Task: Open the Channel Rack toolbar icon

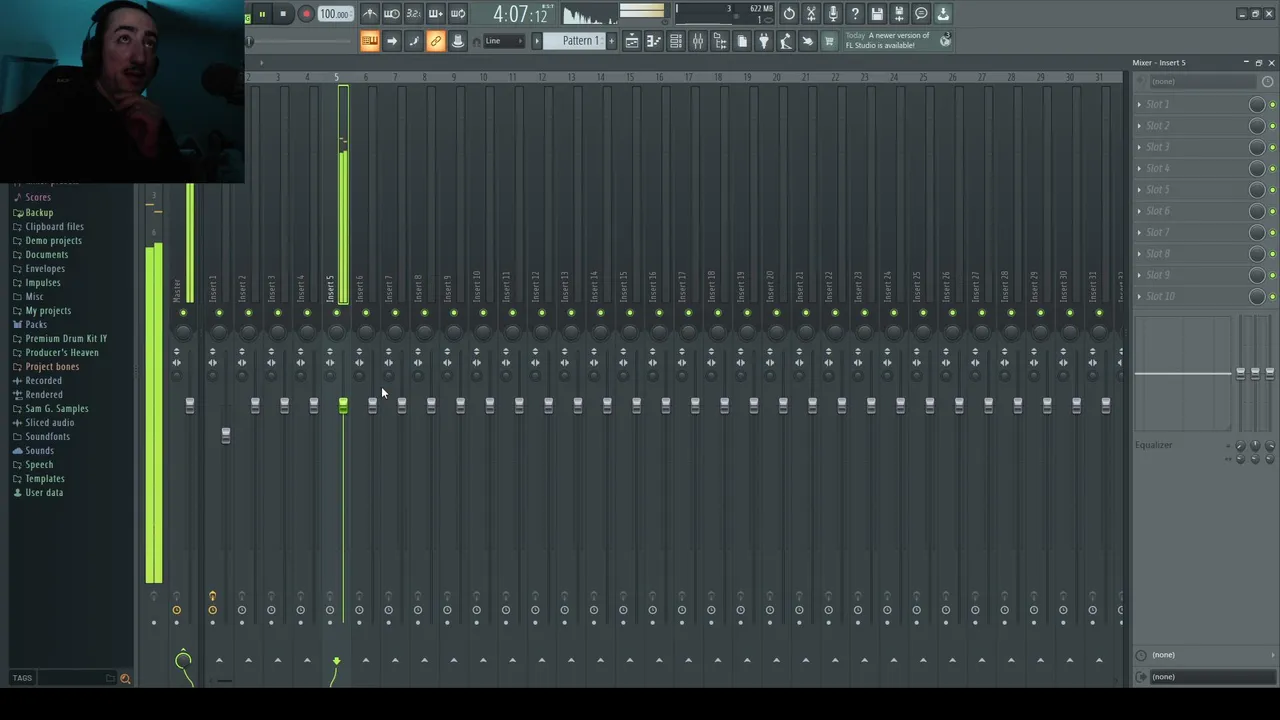Action: coord(676,41)
